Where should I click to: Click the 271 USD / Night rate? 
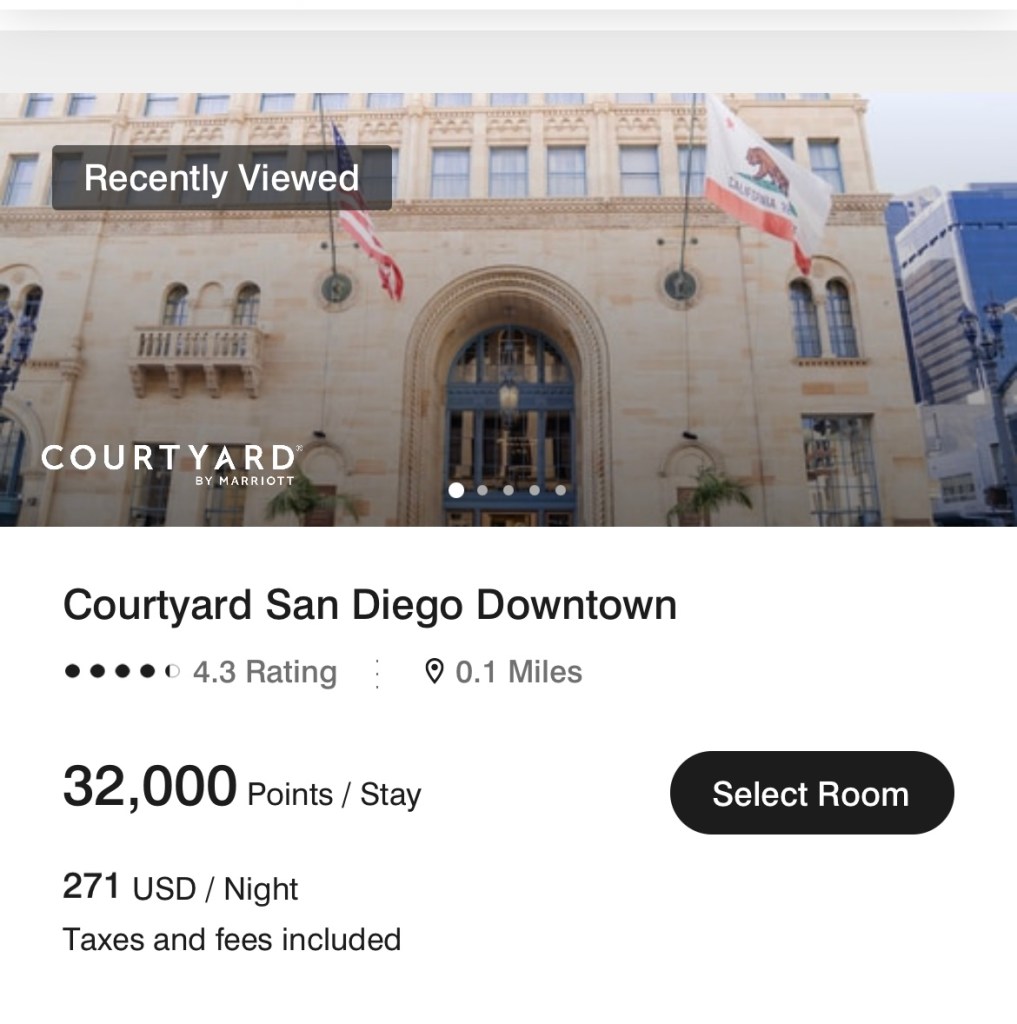pyautogui.click(x=180, y=888)
